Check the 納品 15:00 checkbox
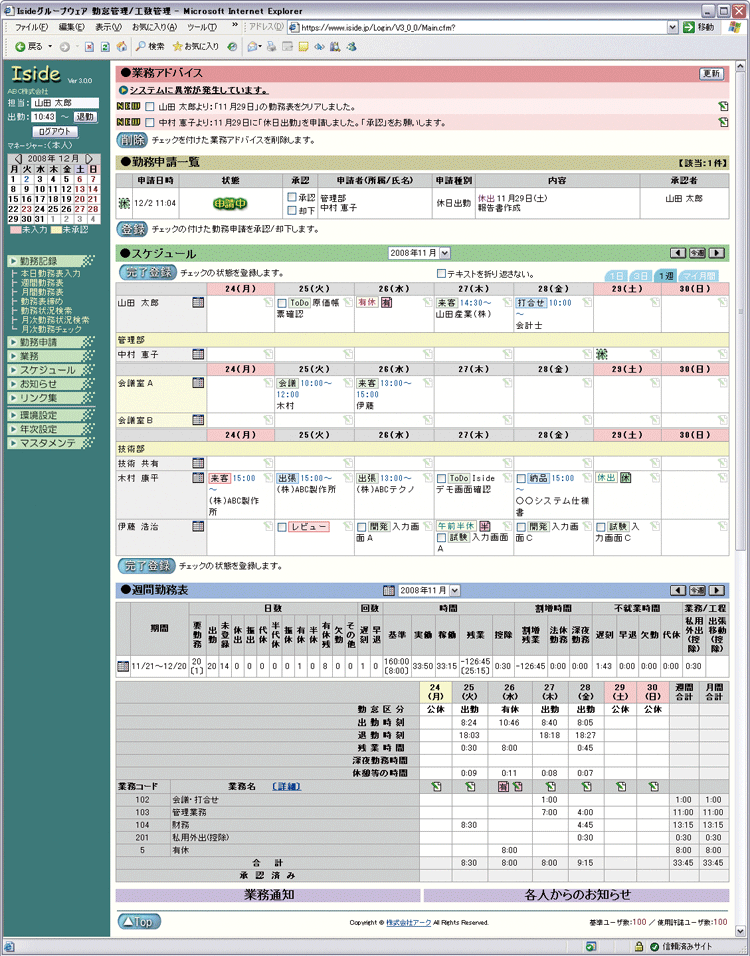750x956 pixels. pos(521,479)
